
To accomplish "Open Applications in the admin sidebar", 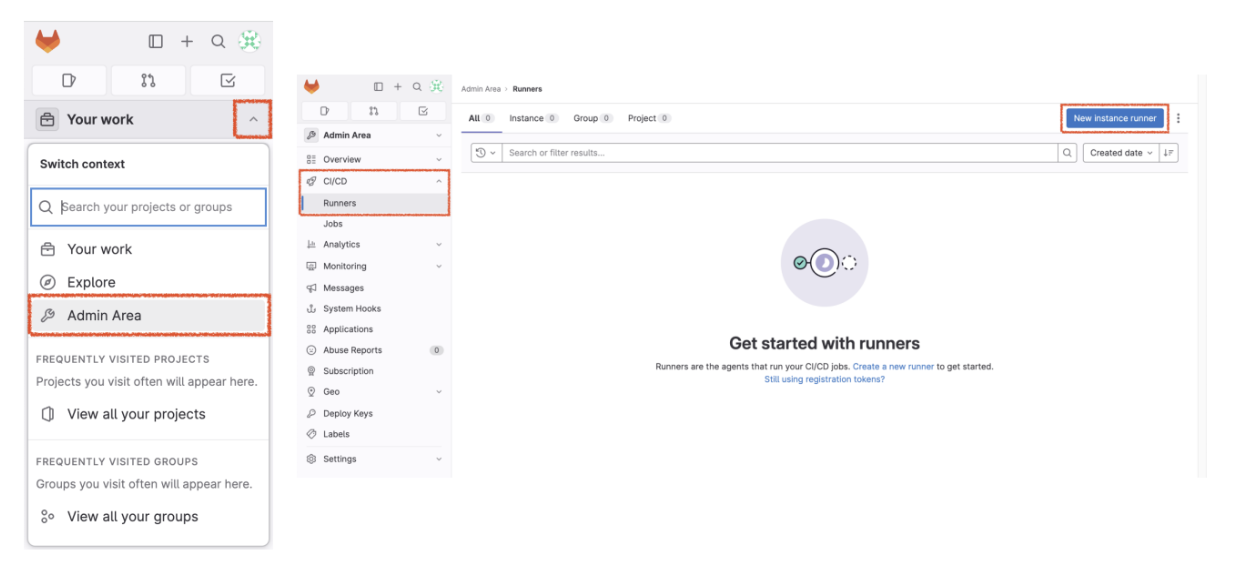I will pyautogui.click(x=374, y=329).
